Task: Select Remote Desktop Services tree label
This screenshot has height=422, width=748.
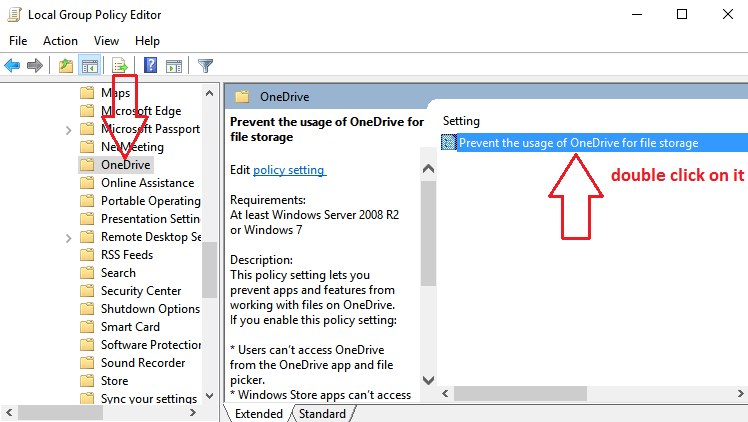Action: pos(150,237)
